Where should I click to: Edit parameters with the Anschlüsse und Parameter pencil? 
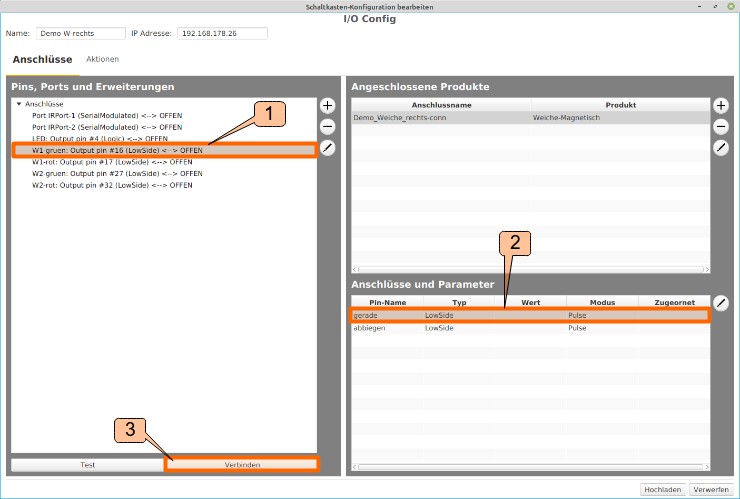pyautogui.click(x=721, y=302)
